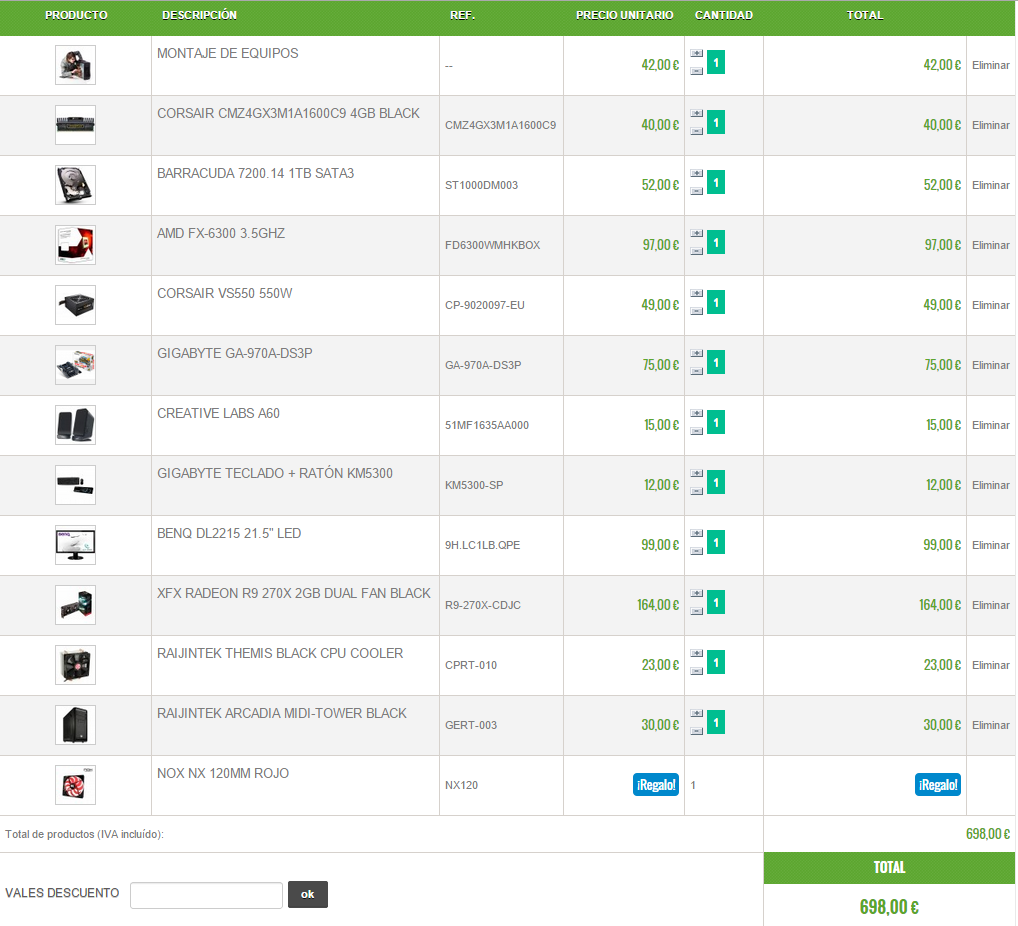Click Eliminar for GIGABYTE GA-970A-DS3P
This screenshot has width=1018, height=926.
[990, 365]
